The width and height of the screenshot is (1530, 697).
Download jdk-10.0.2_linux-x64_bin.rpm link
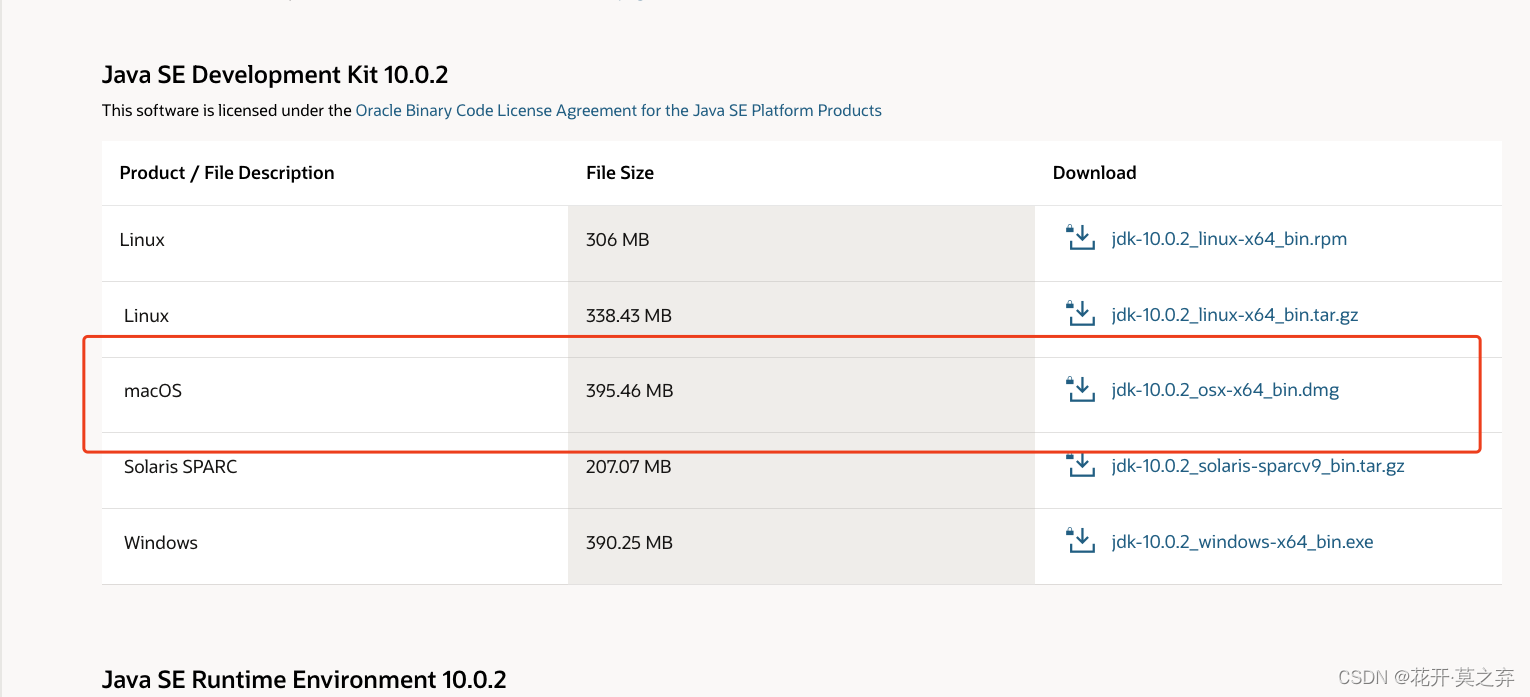[x=1229, y=239]
